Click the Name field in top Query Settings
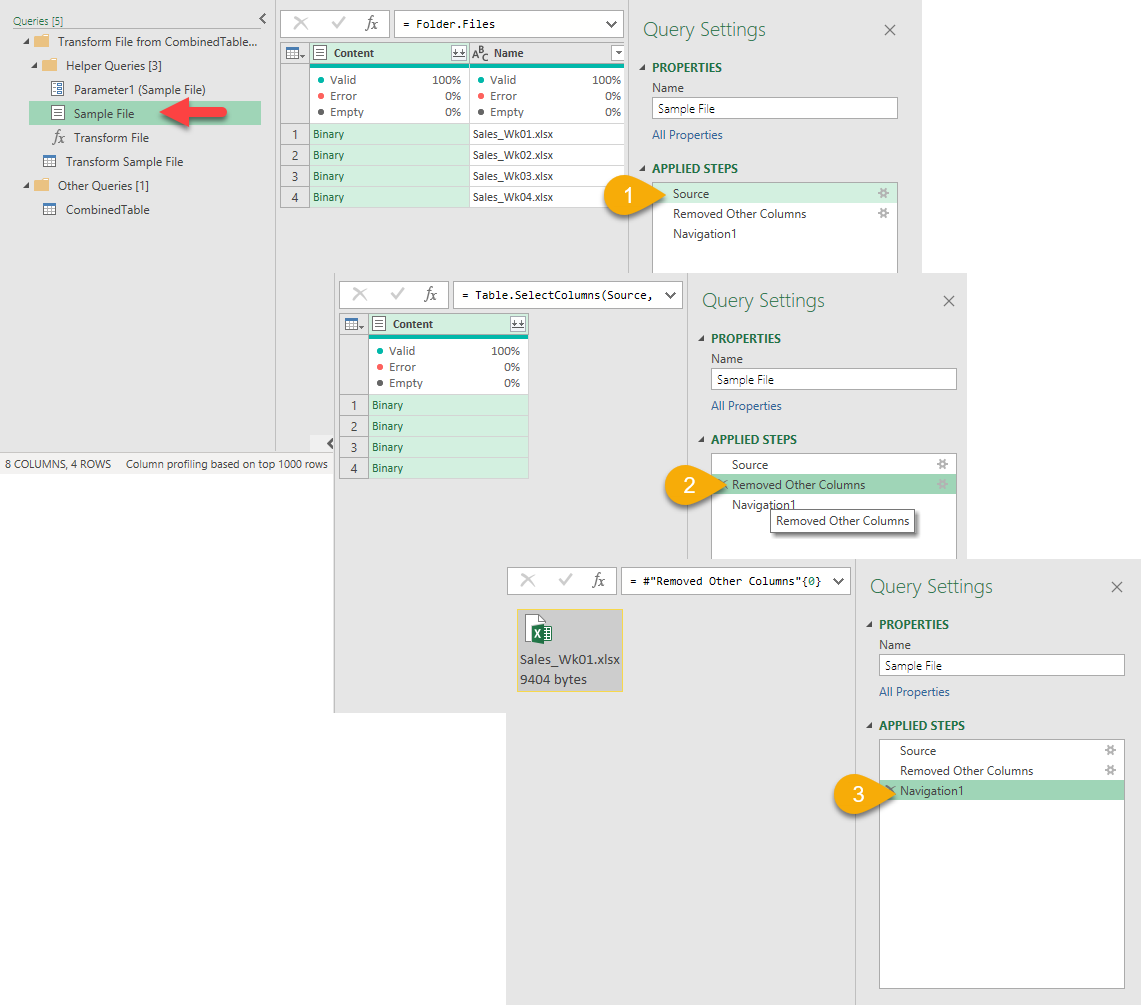The height and width of the screenshot is (1005, 1141). (774, 109)
